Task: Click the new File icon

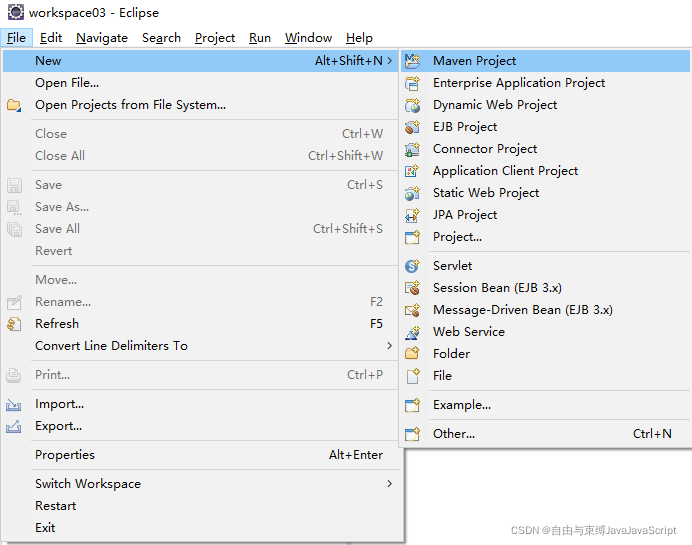Action: pyautogui.click(x=412, y=376)
